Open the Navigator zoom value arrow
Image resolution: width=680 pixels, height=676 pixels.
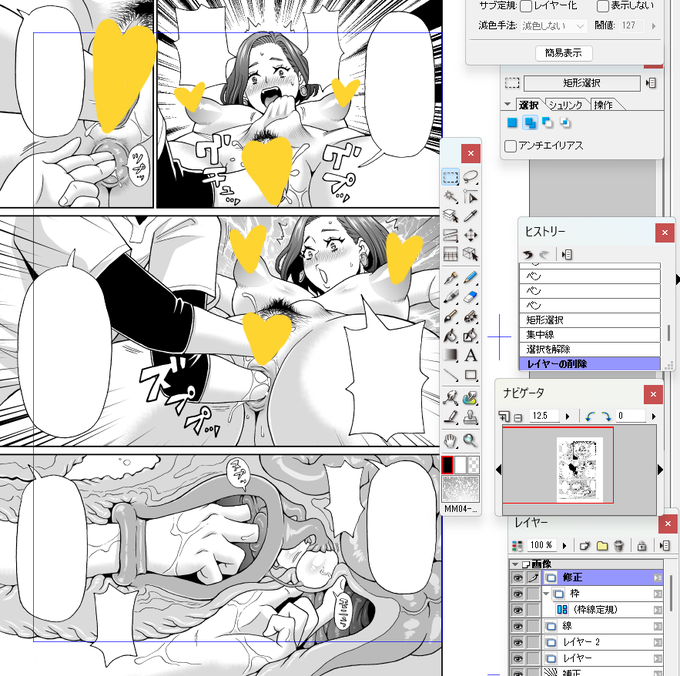tap(568, 417)
